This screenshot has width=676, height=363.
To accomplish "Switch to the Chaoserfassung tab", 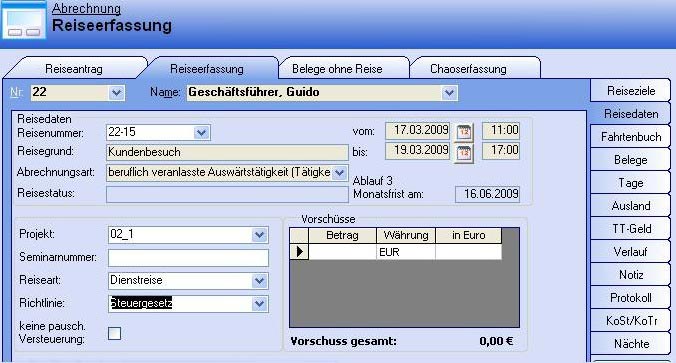I will tap(468, 69).
